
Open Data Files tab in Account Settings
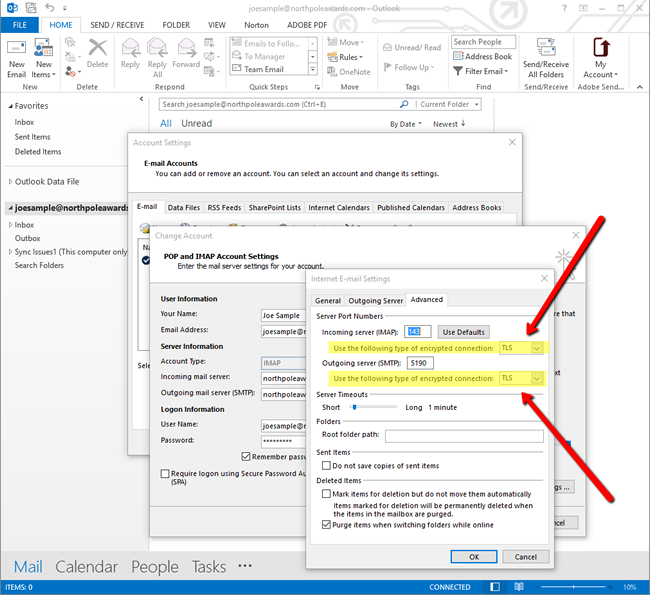tap(184, 207)
